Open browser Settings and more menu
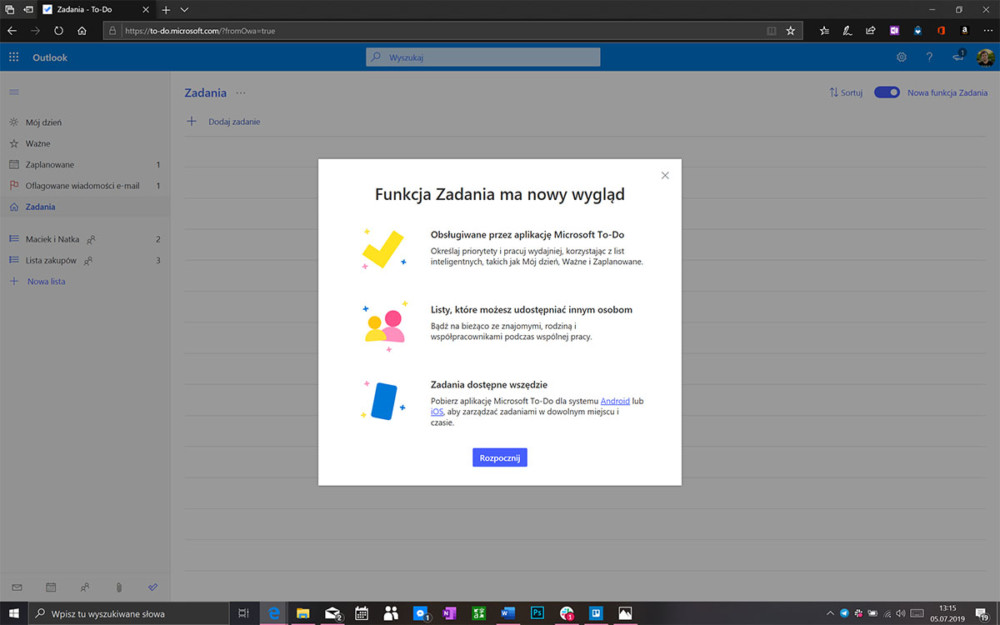Viewport: 1000px width, 625px height. (987, 31)
